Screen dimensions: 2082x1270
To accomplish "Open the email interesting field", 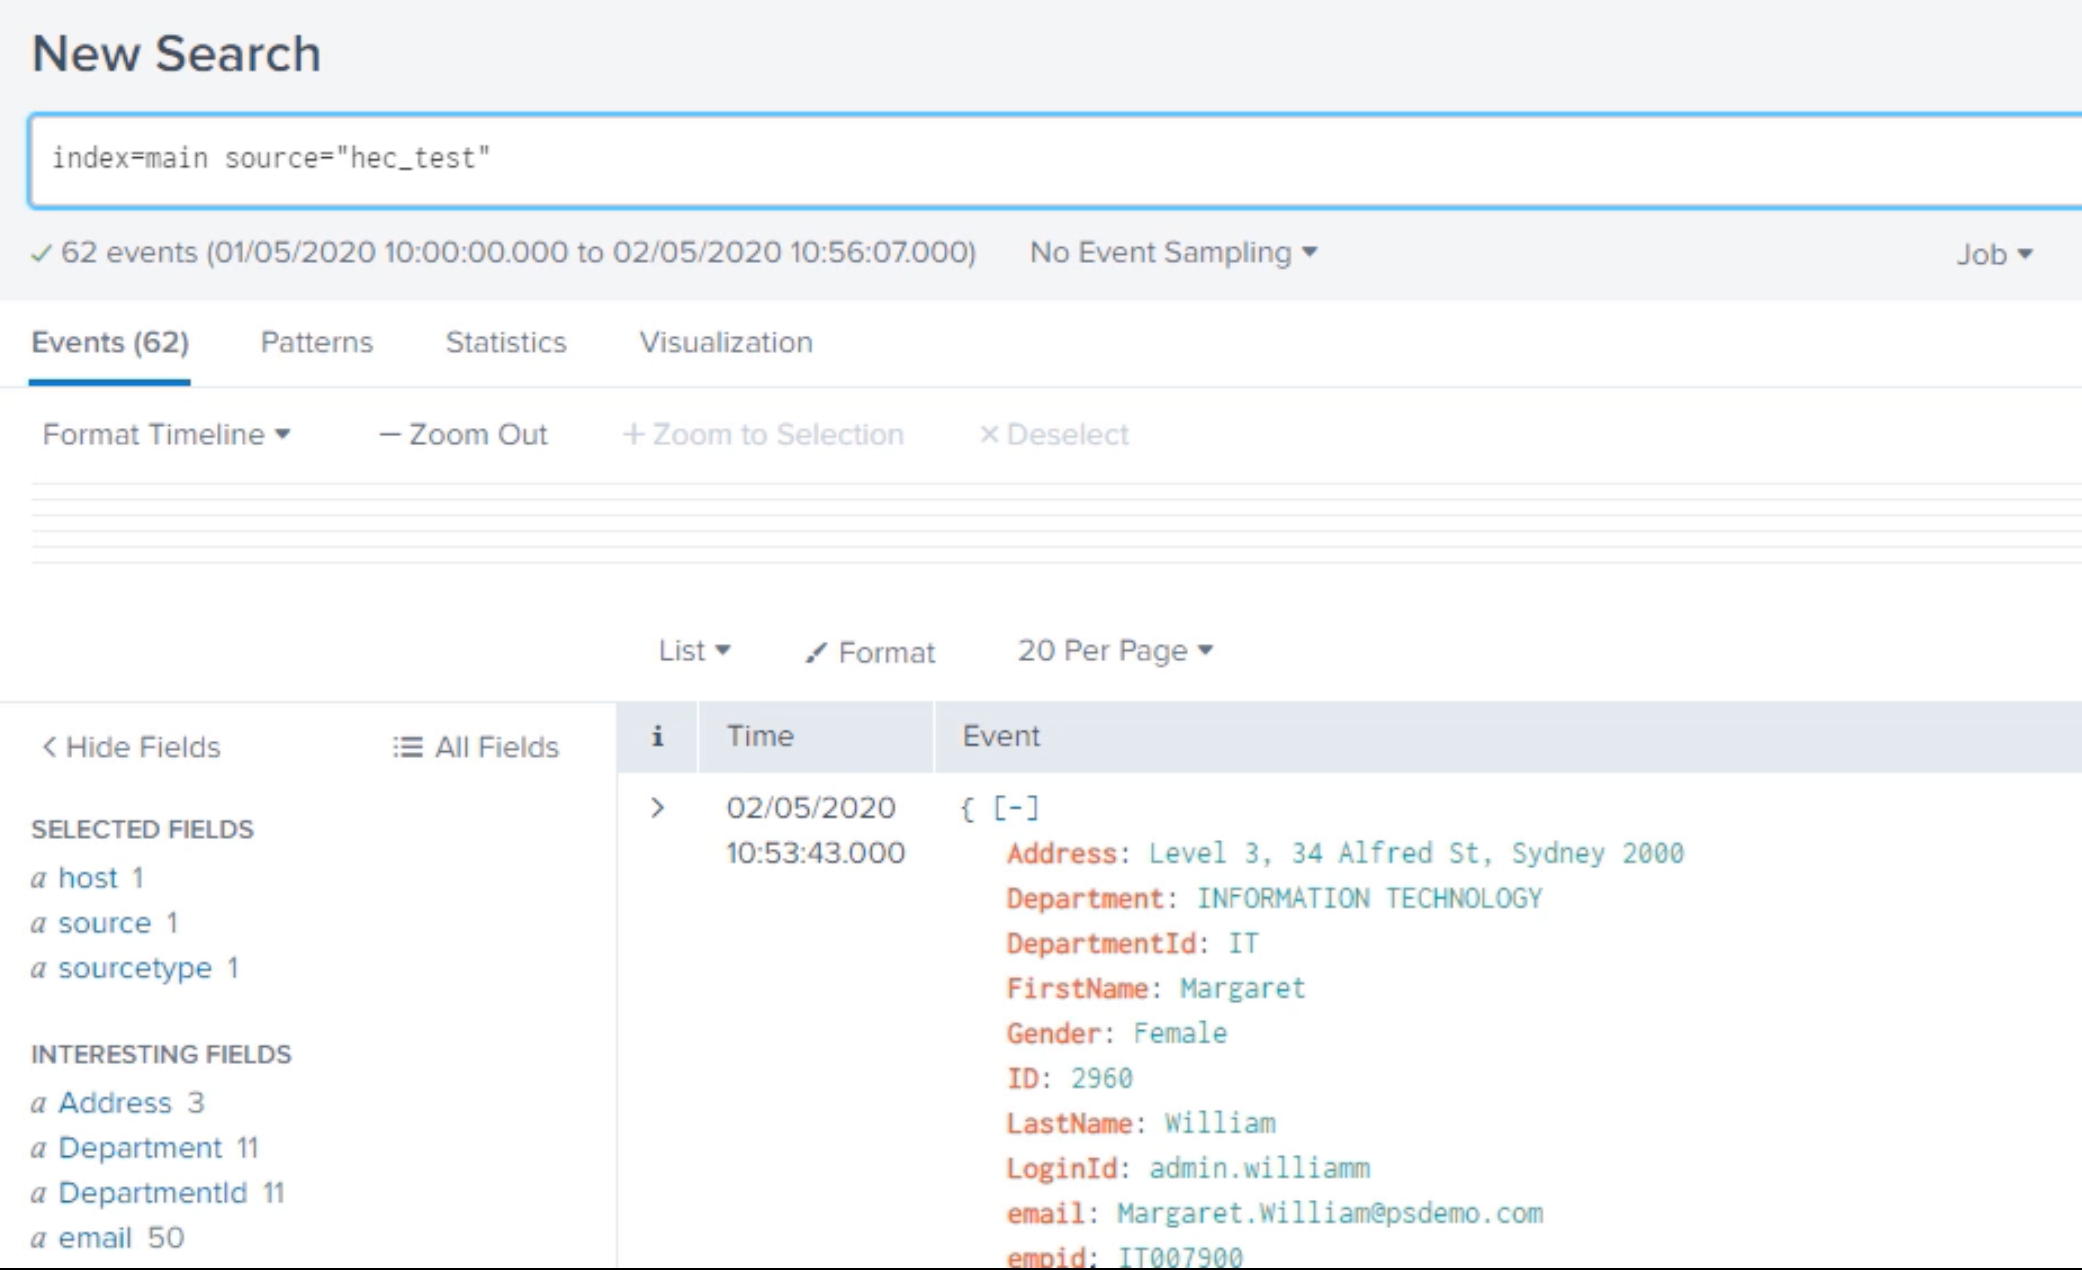I will point(95,1238).
